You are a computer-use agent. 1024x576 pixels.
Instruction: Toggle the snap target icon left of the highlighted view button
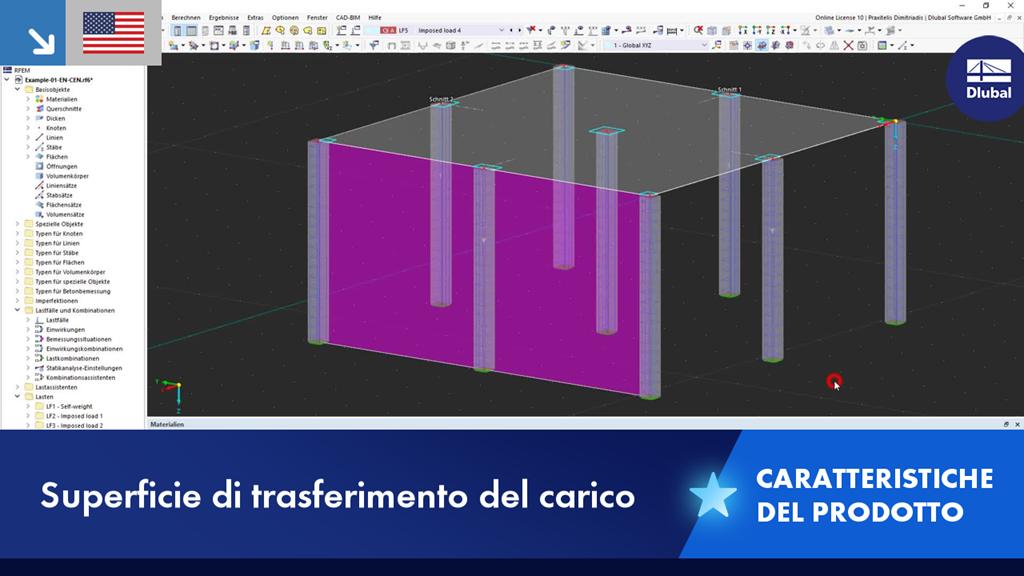pos(748,45)
